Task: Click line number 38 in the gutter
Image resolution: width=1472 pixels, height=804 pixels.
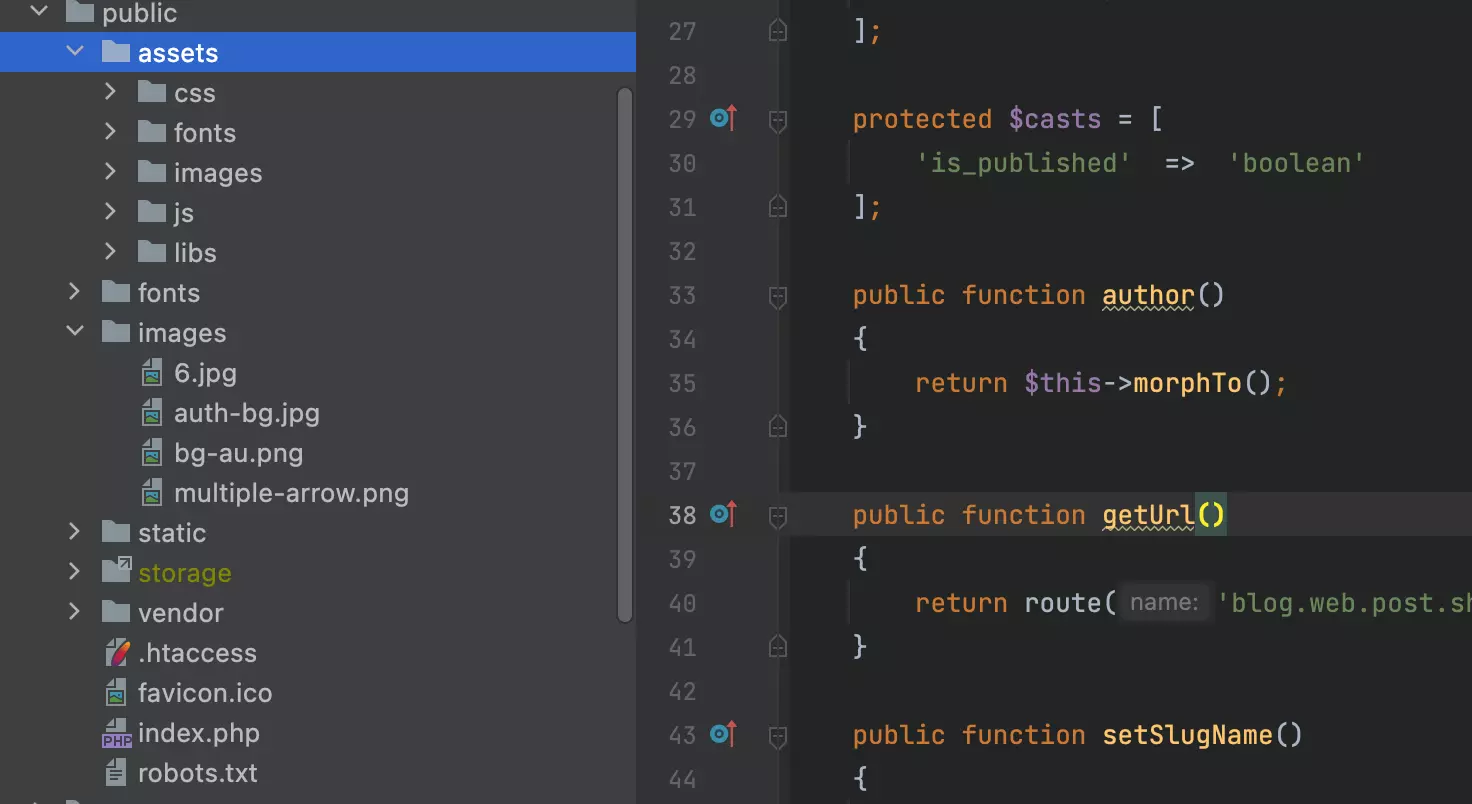Action: (682, 515)
